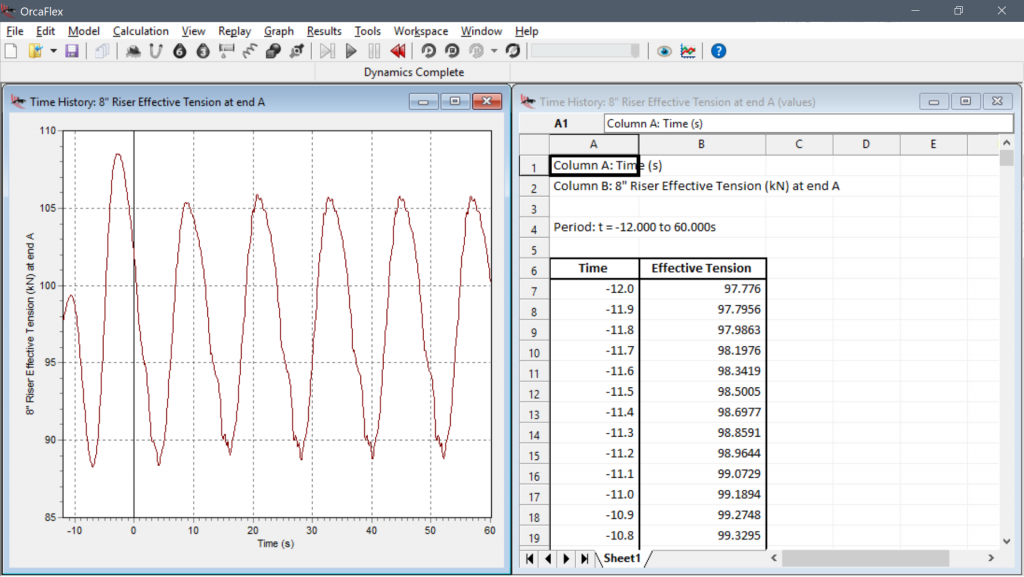Screen dimensions: 1024x577
Task: Click the cell with value 97.776
Action: pos(703,288)
